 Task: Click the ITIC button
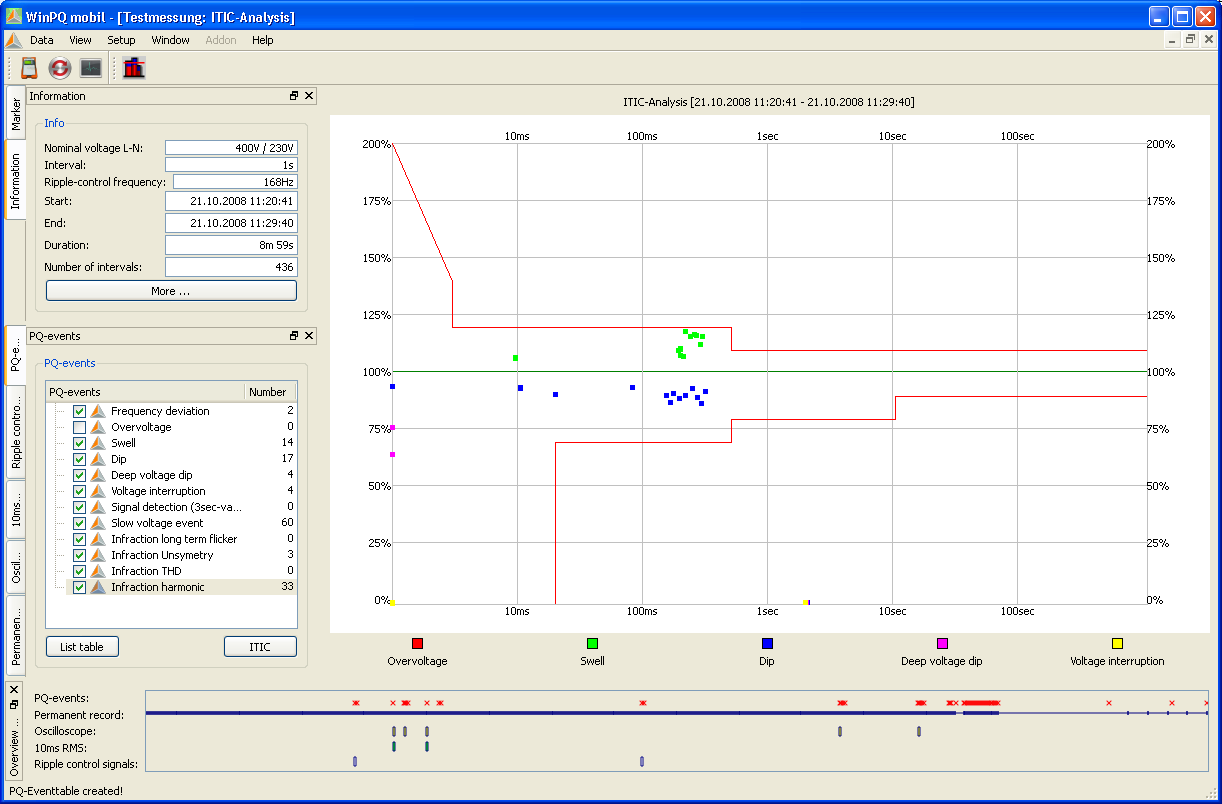click(260, 647)
